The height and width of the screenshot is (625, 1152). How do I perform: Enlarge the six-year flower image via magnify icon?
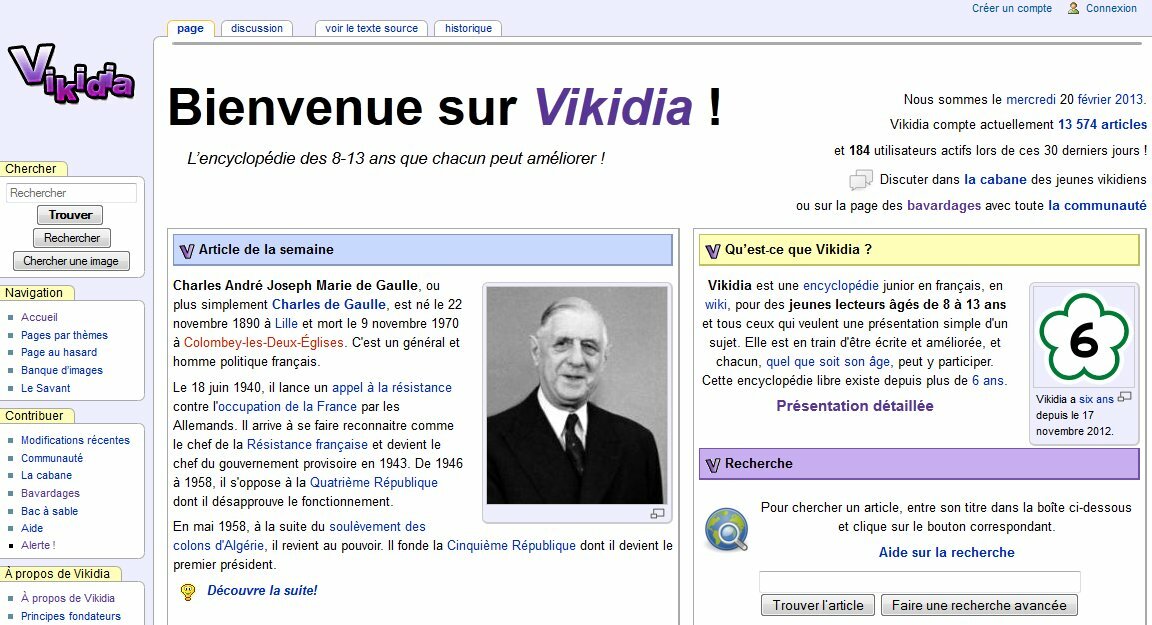pyautogui.click(x=1124, y=397)
